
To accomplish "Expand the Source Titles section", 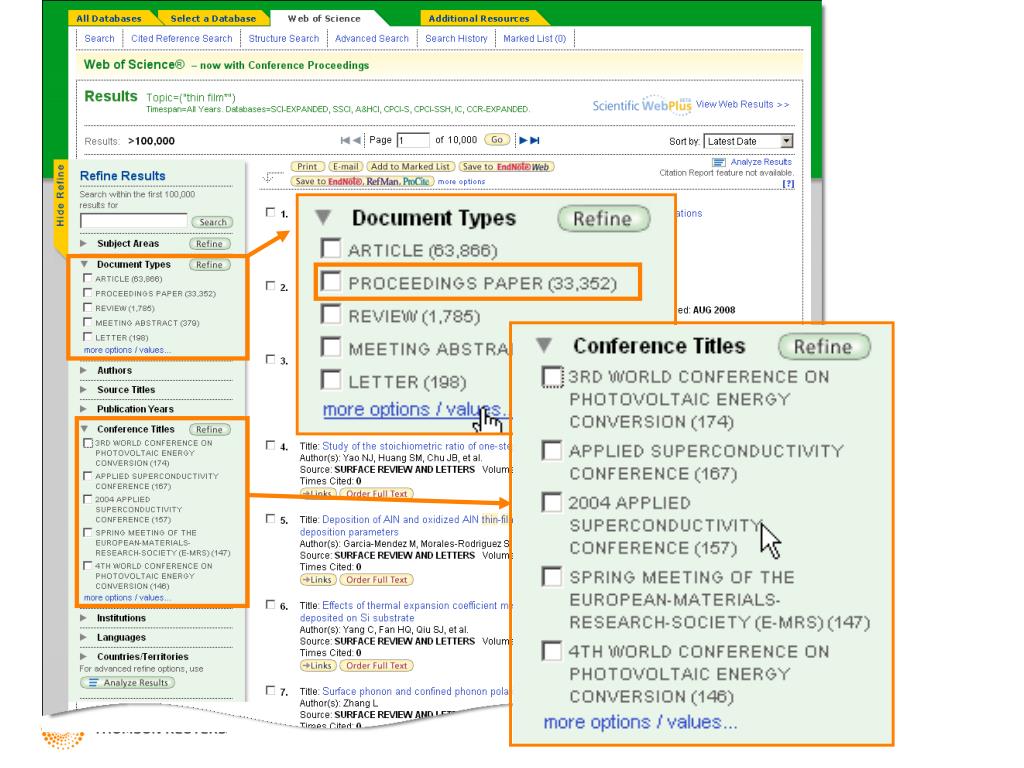I will tap(84, 390).
